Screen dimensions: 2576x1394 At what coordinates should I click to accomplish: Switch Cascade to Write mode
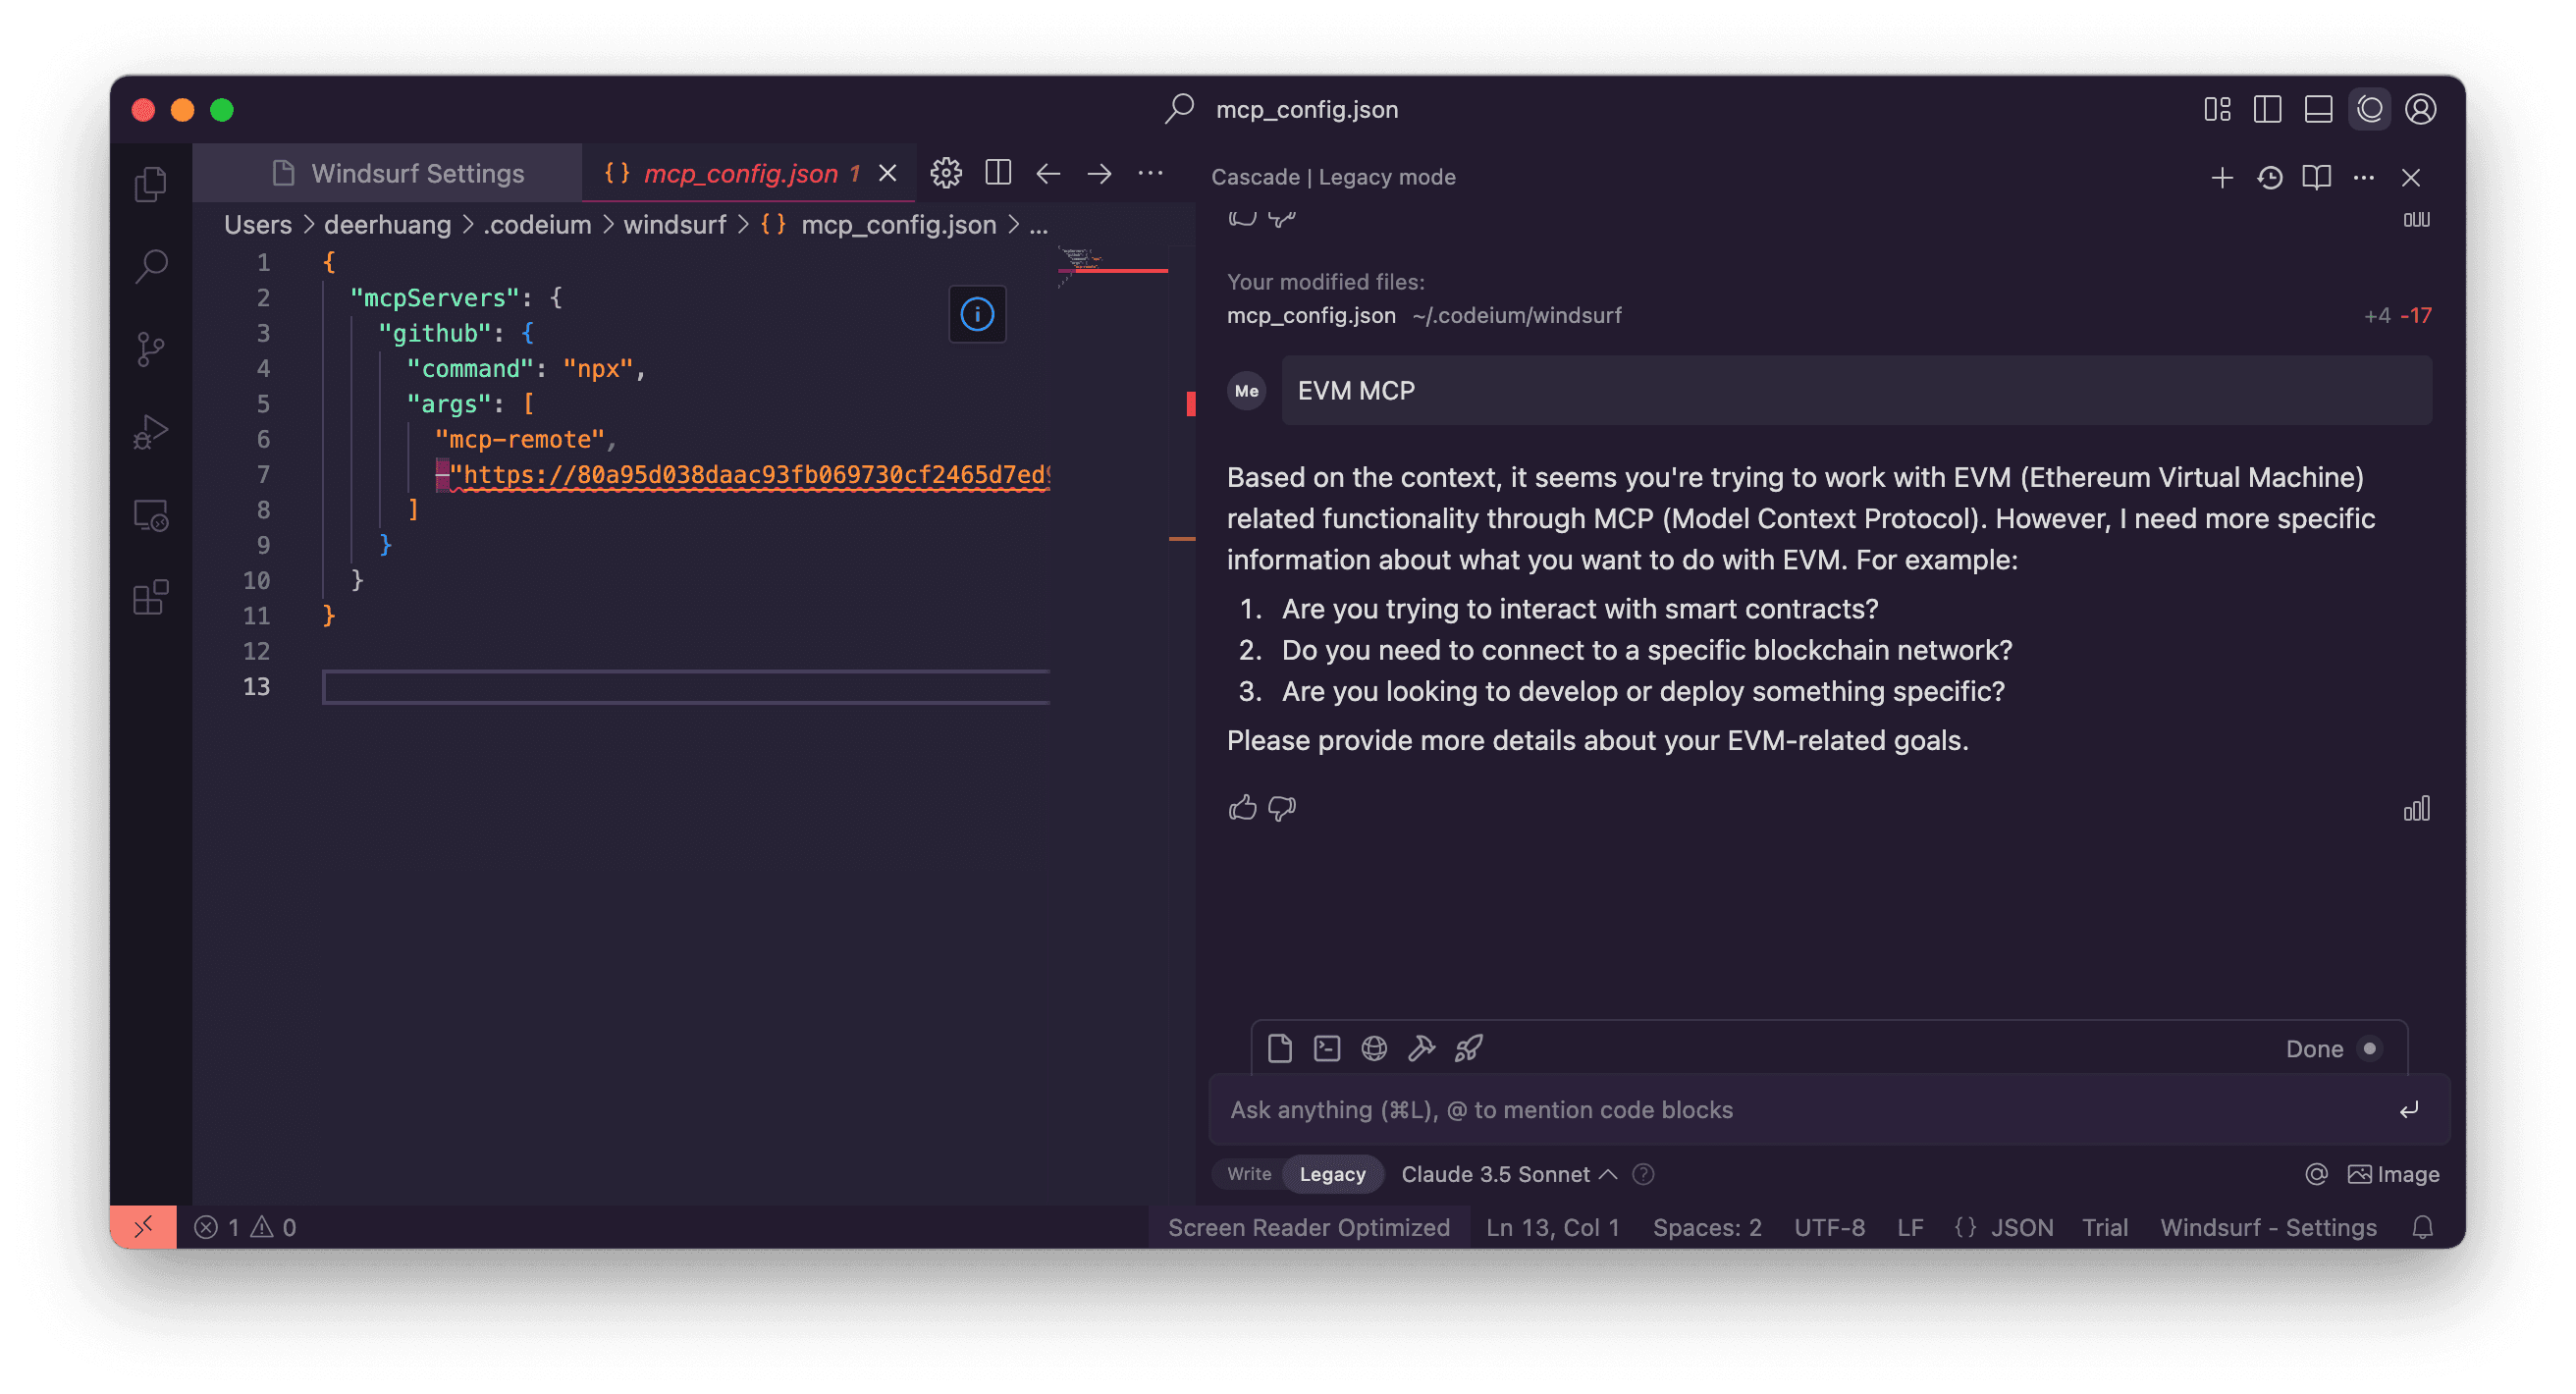pos(1248,1174)
